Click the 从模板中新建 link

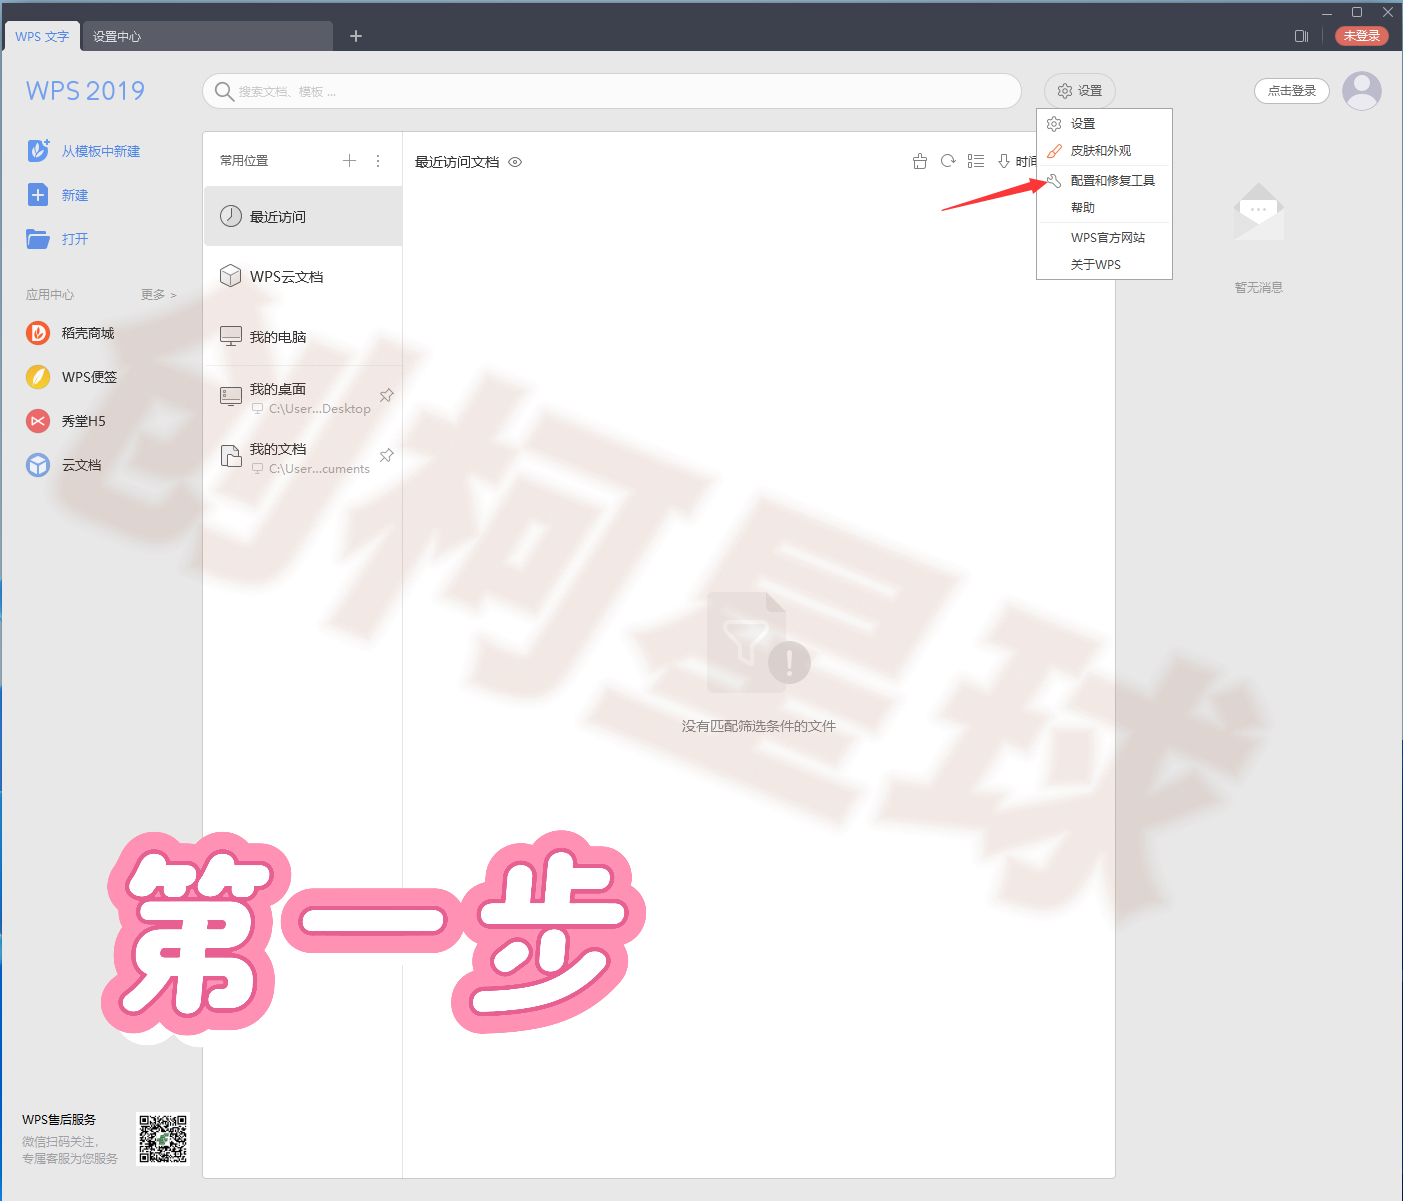(101, 151)
